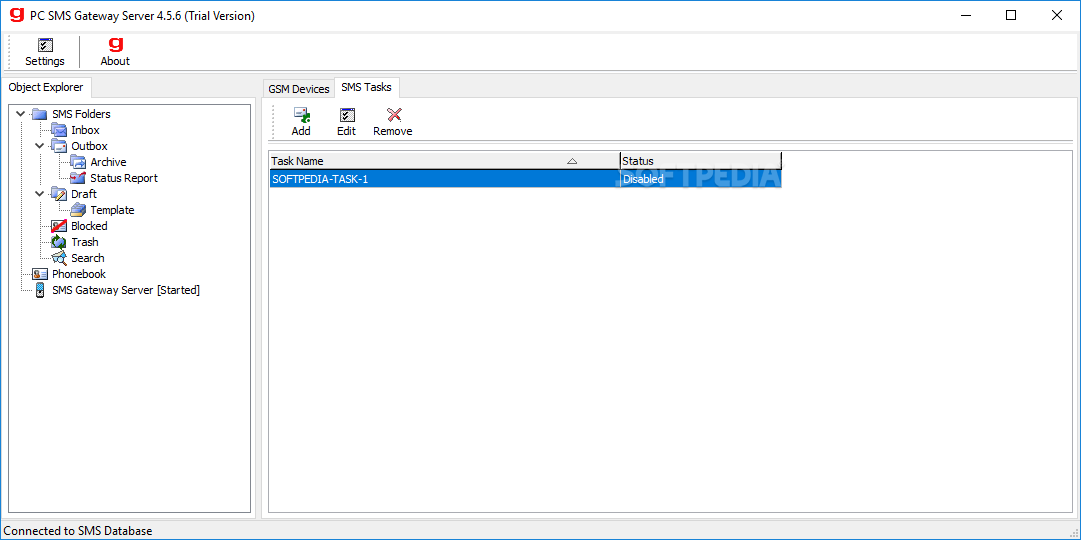Click the app logo in title bar

tap(17, 15)
